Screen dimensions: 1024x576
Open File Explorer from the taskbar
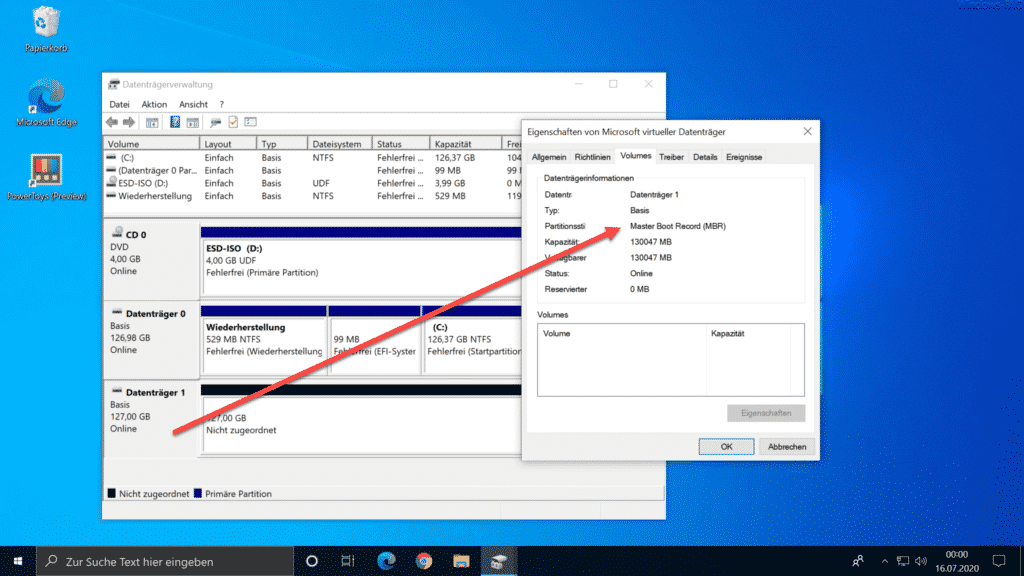click(461, 561)
